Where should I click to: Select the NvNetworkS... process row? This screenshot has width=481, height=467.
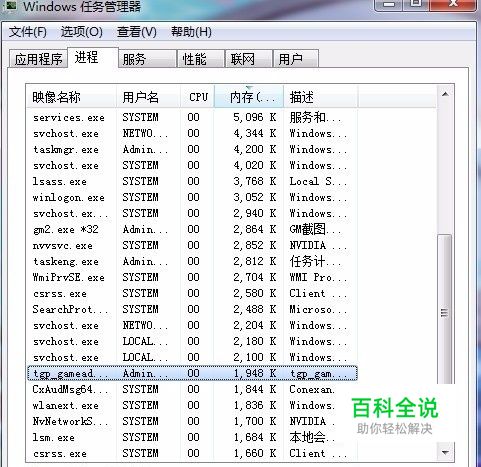(192, 421)
